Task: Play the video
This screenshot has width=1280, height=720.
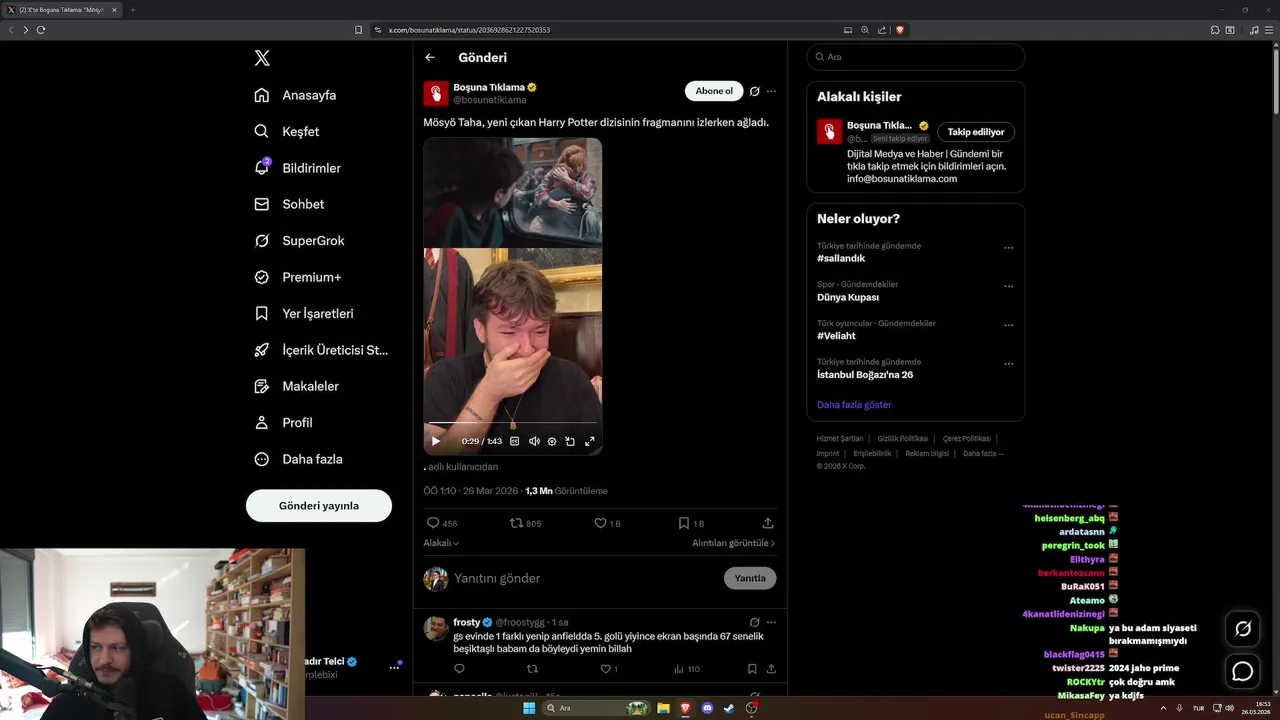Action: click(x=435, y=441)
